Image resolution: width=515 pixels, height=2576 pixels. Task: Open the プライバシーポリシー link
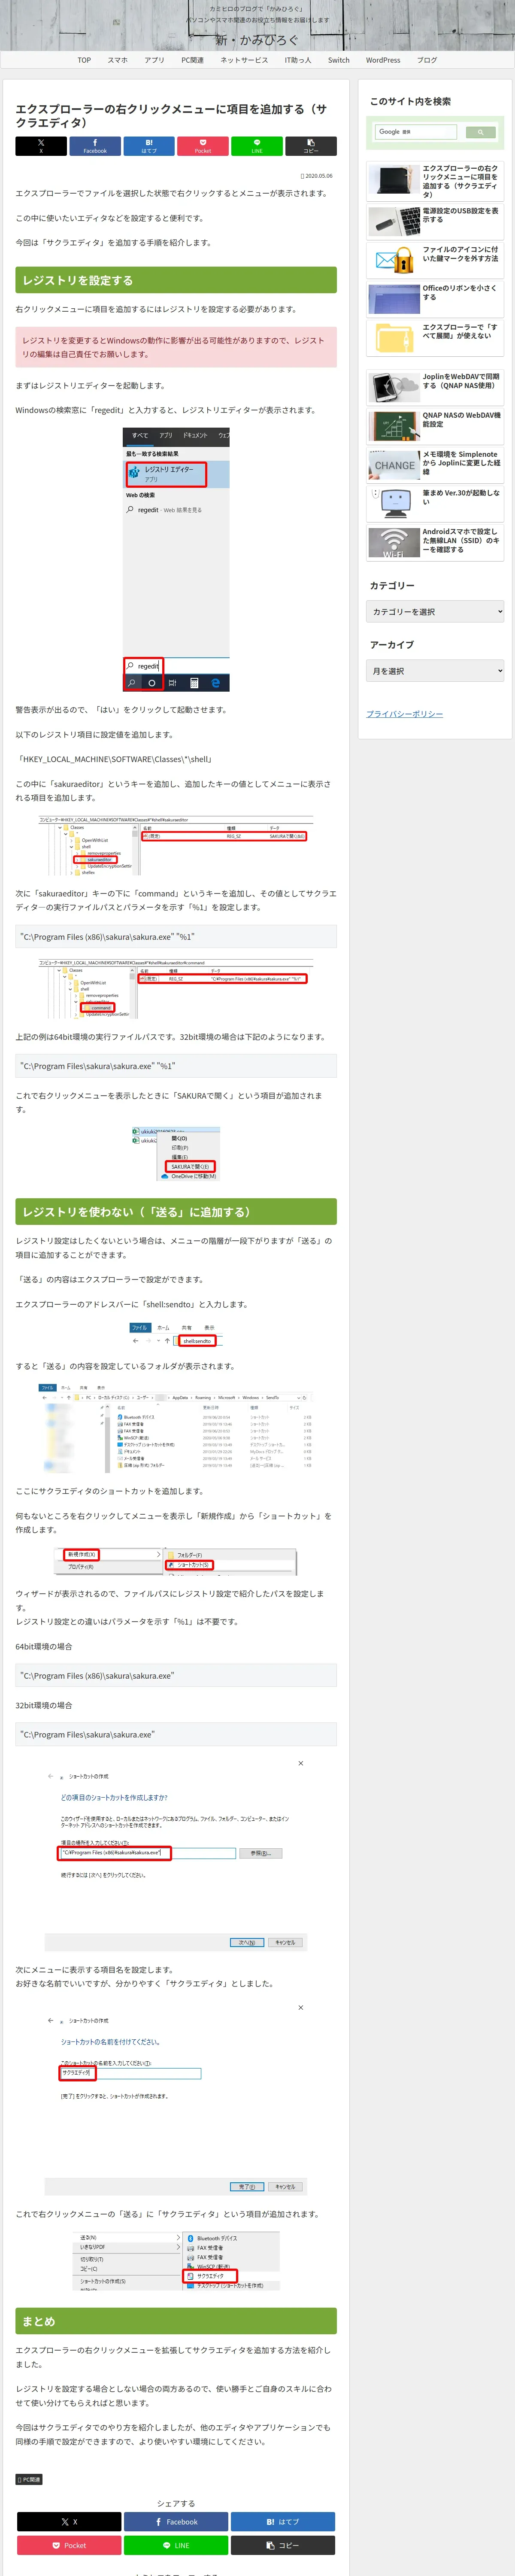coord(404,714)
